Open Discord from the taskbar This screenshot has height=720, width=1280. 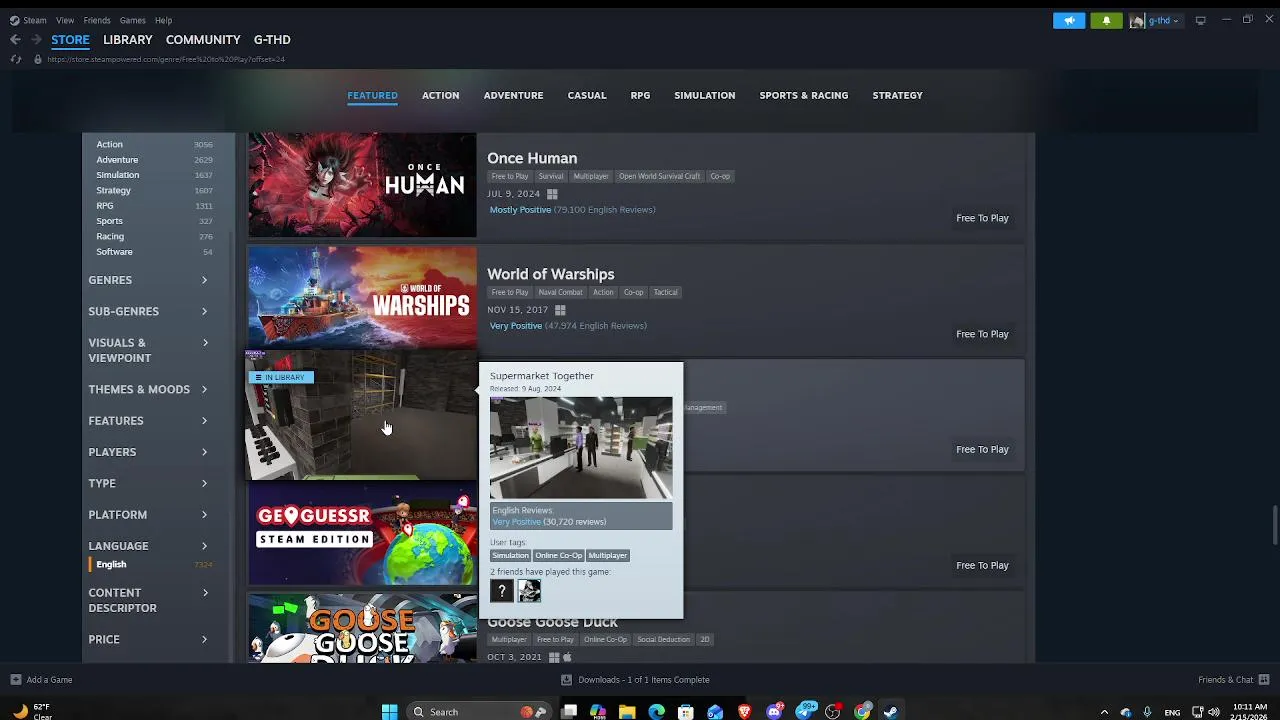[x=774, y=712]
